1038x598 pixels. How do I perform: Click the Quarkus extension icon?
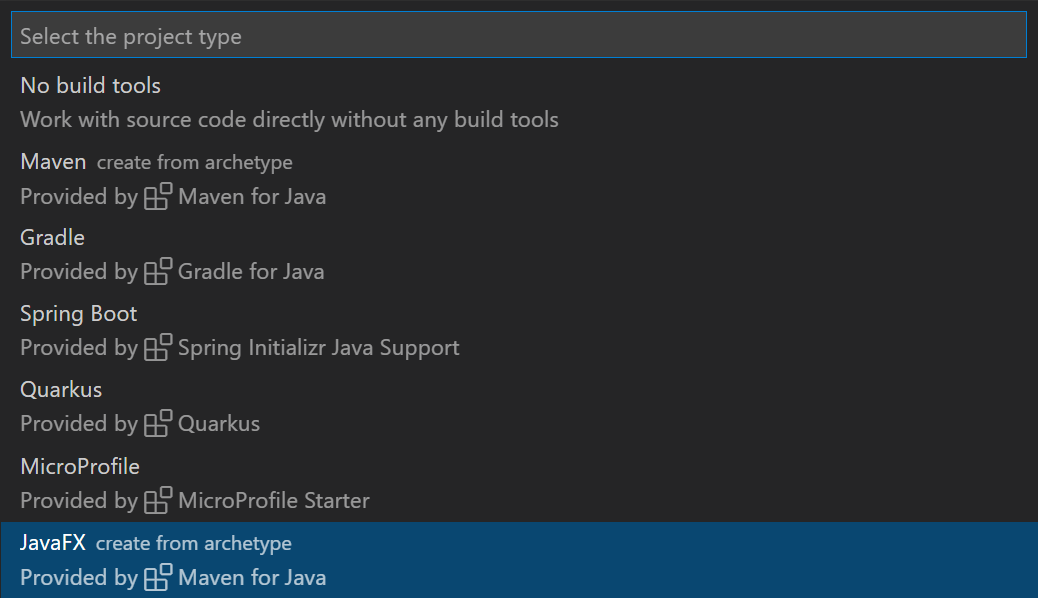click(x=157, y=423)
